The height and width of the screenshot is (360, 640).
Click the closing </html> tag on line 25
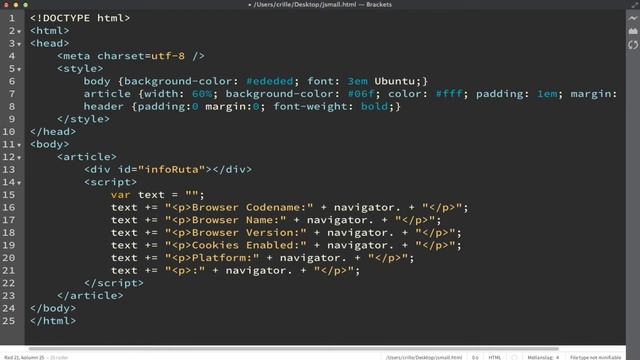tap(53, 321)
